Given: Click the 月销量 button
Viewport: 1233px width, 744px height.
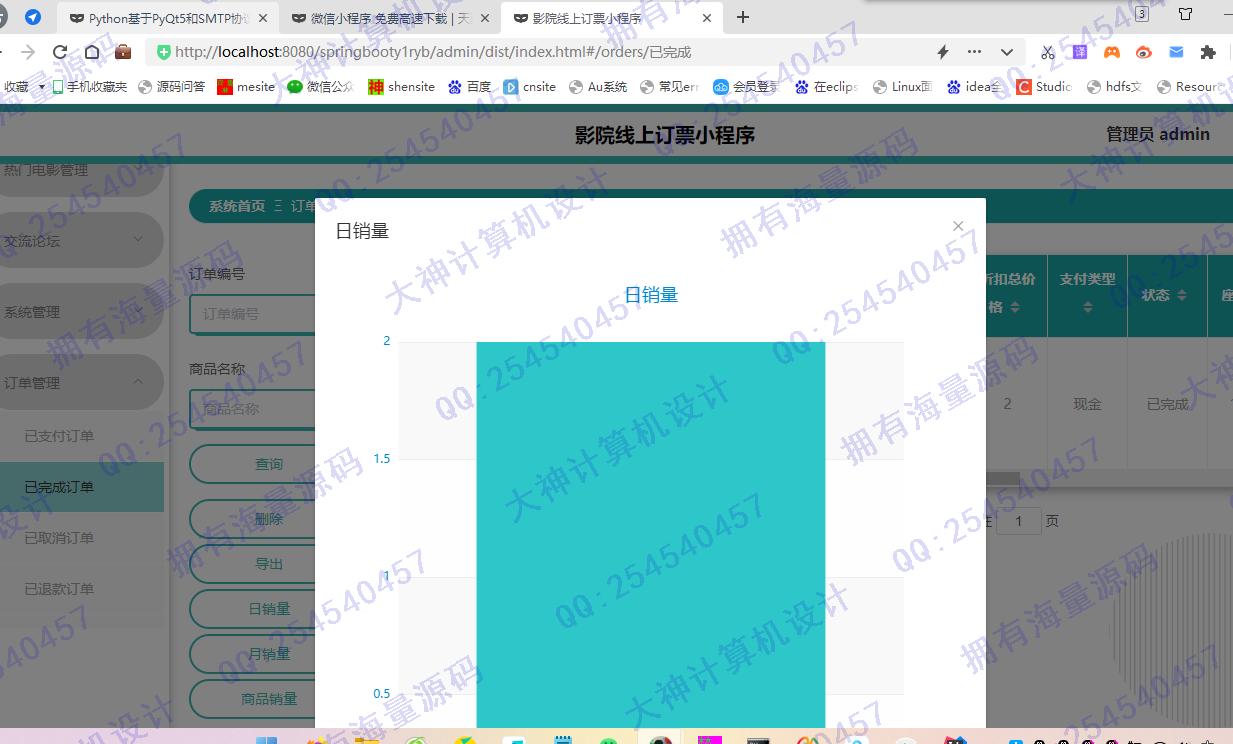Looking at the screenshot, I should coord(253,654).
